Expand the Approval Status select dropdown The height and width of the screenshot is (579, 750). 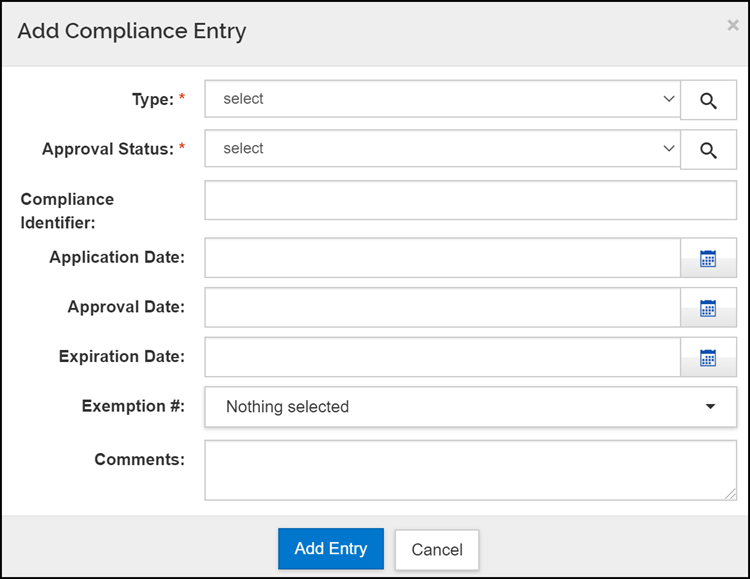(442, 149)
